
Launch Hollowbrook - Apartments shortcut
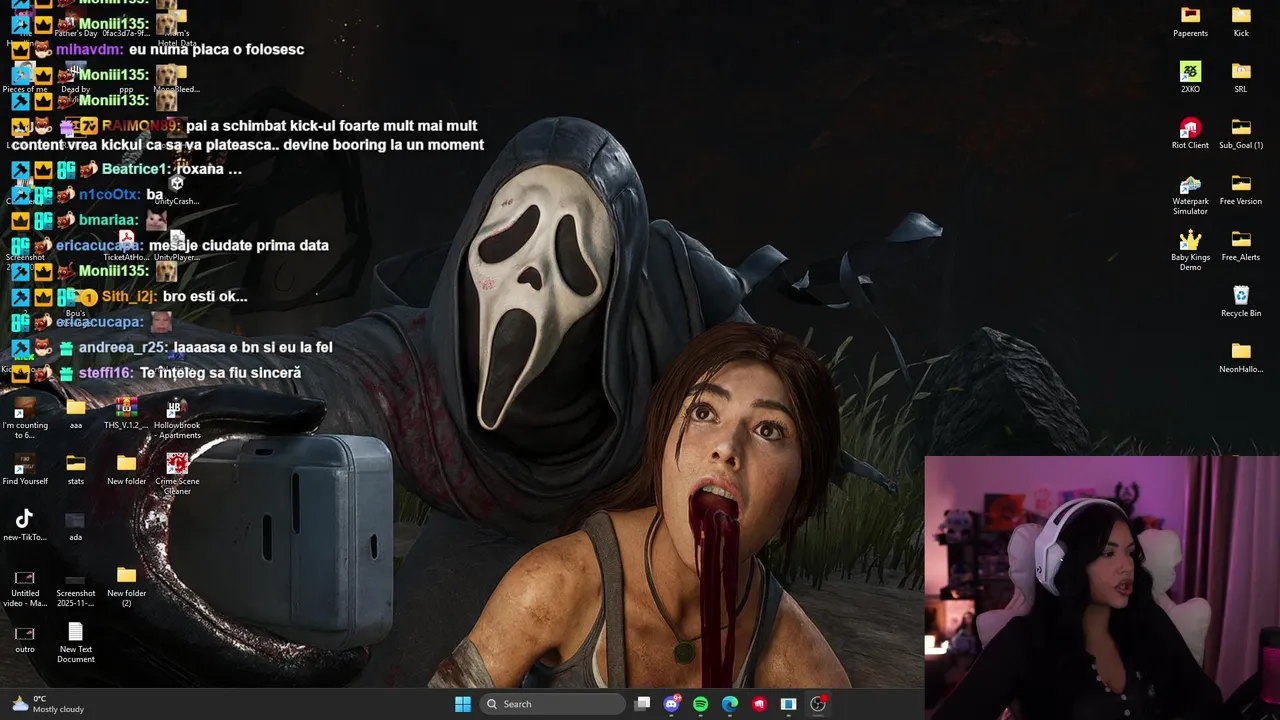tap(177, 418)
